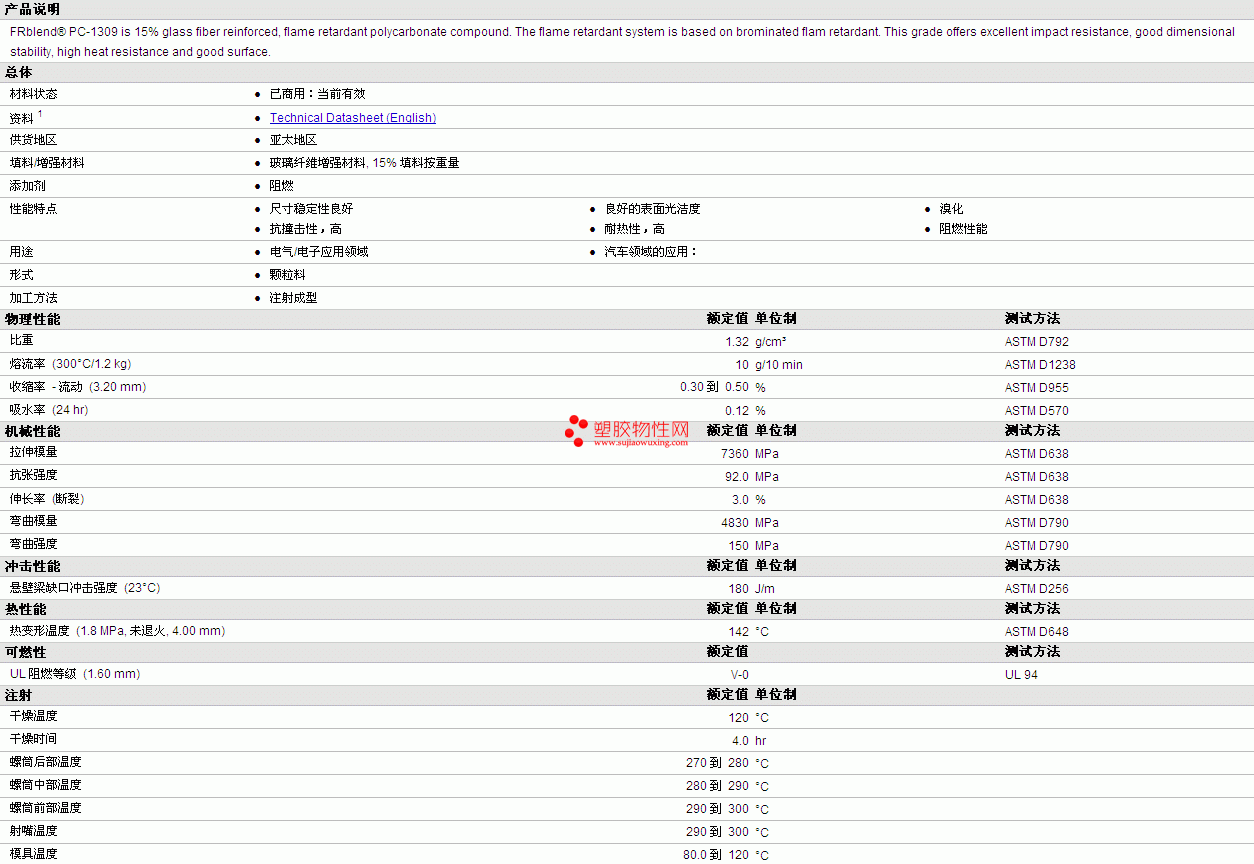Select the "注射成型" processing value
1254x864 pixels.
point(294,298)
